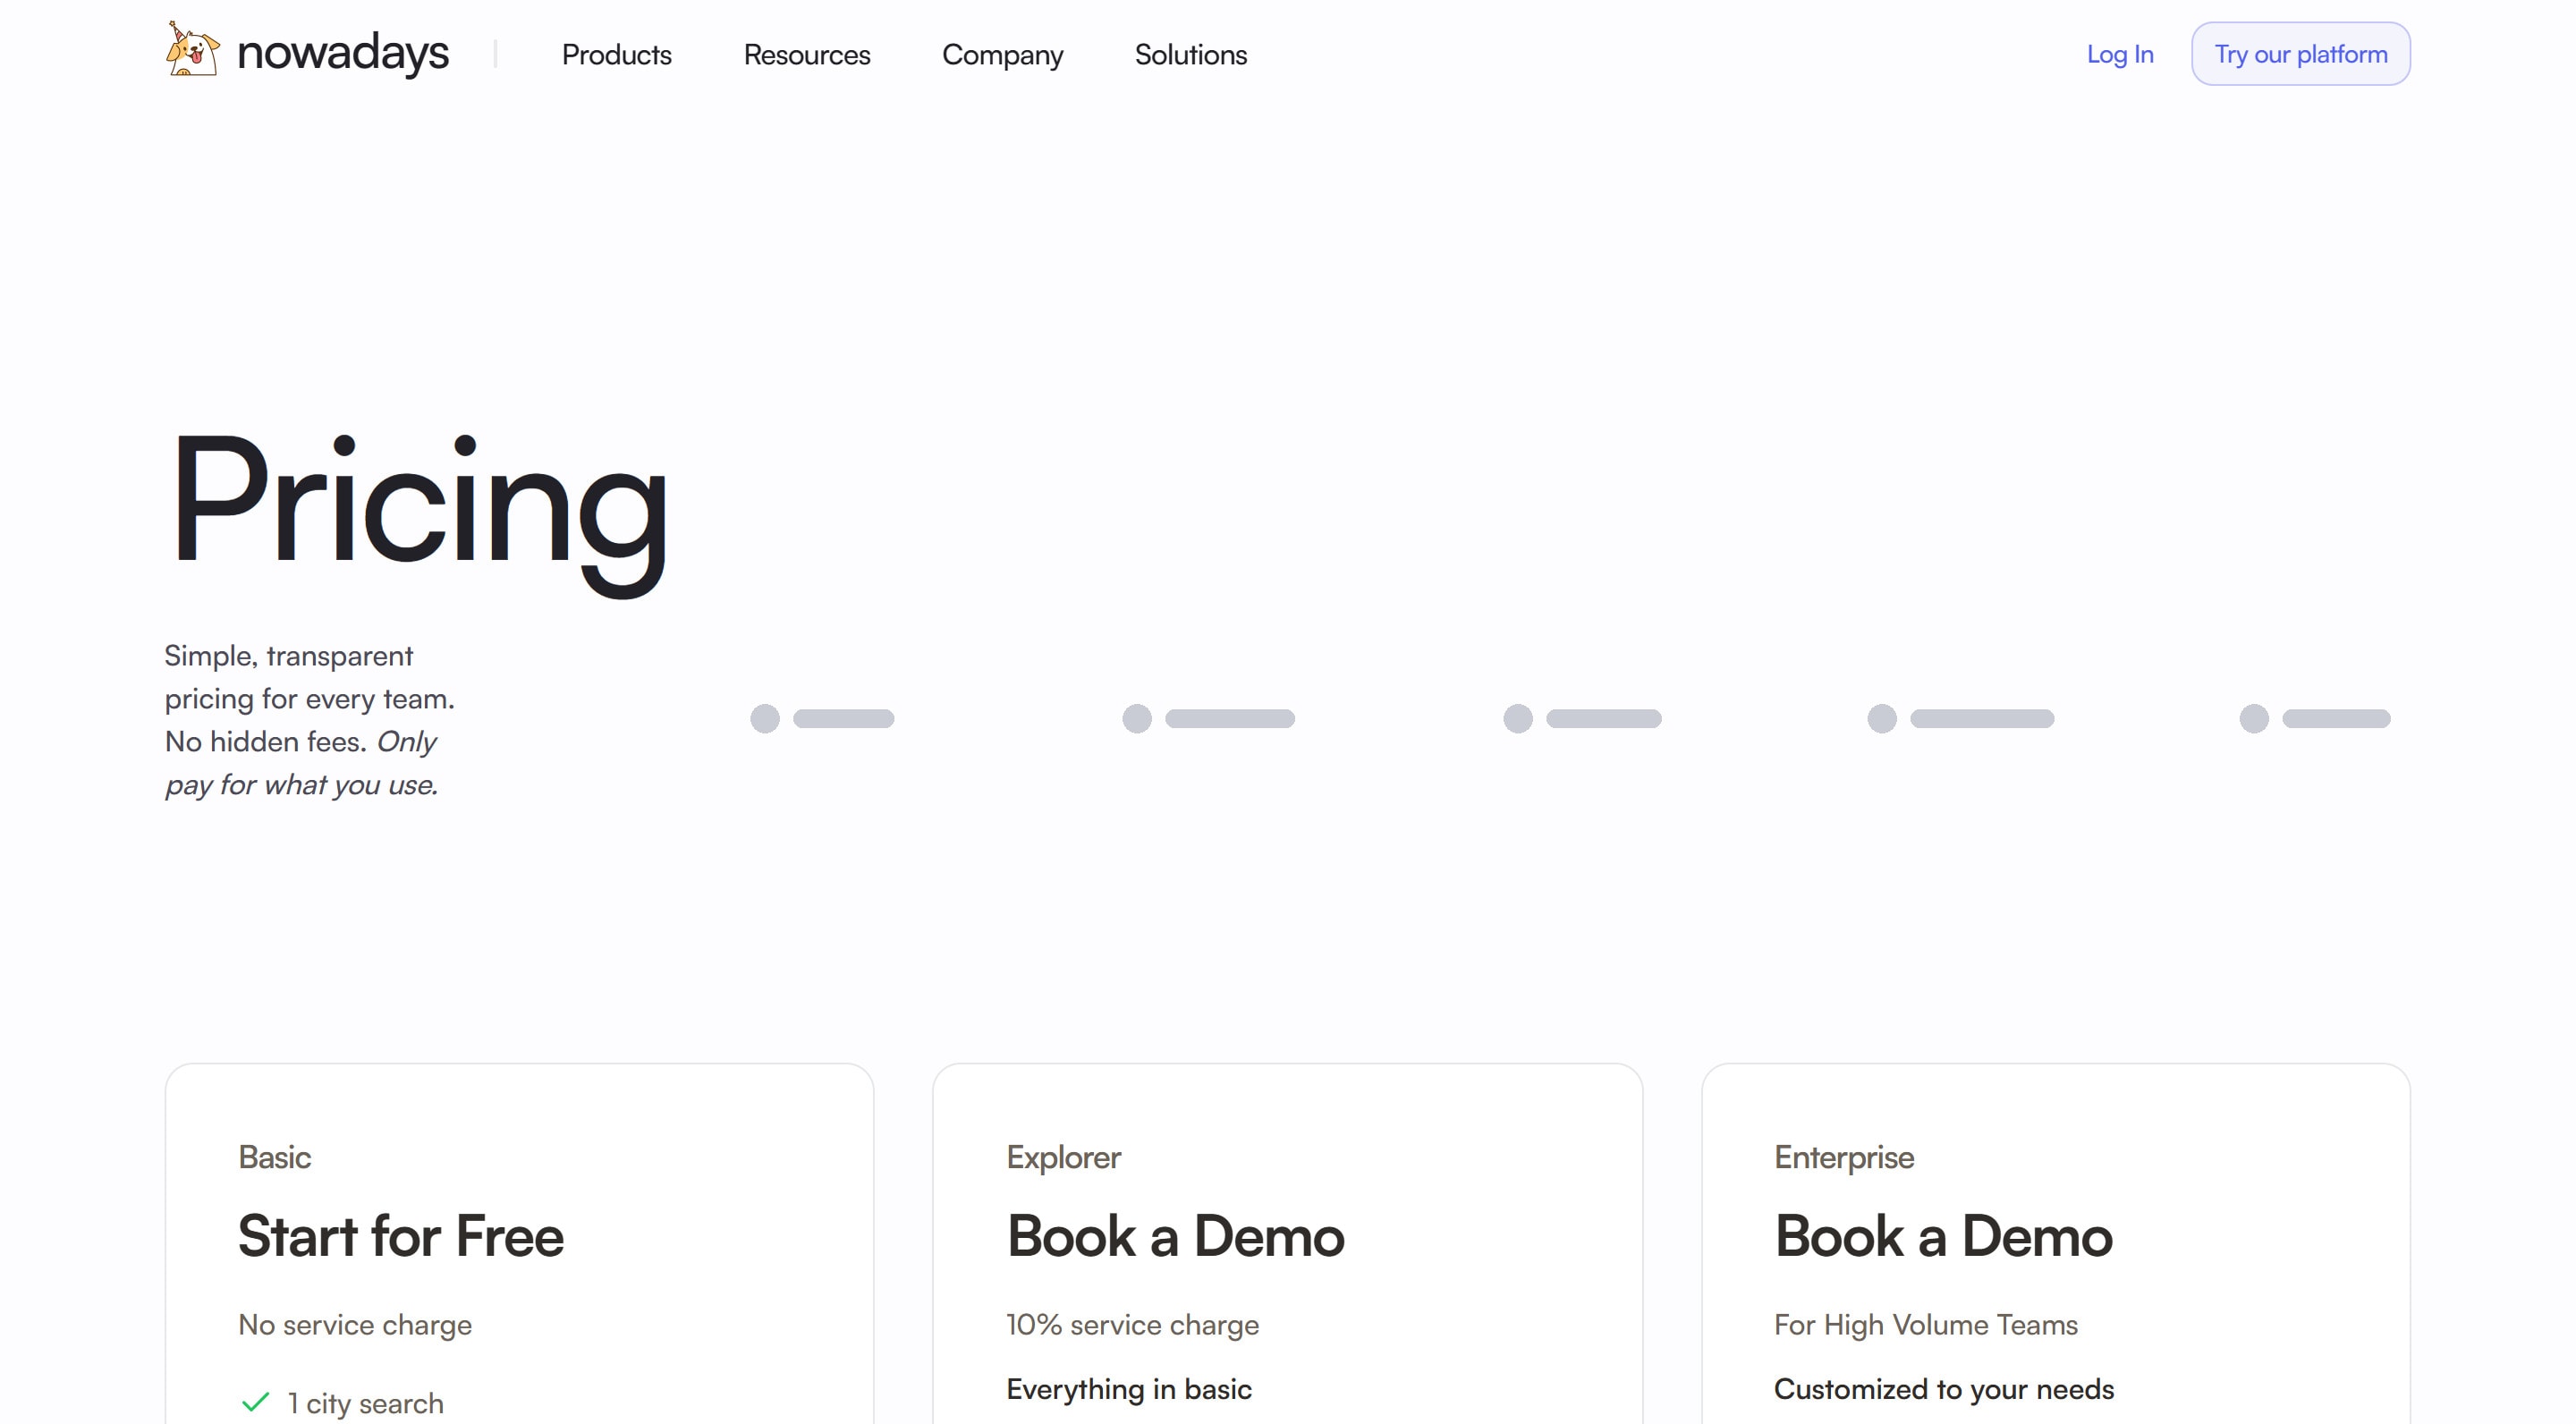
Task: Click the Only pay for what you use text
Action: tap(302, 763)
